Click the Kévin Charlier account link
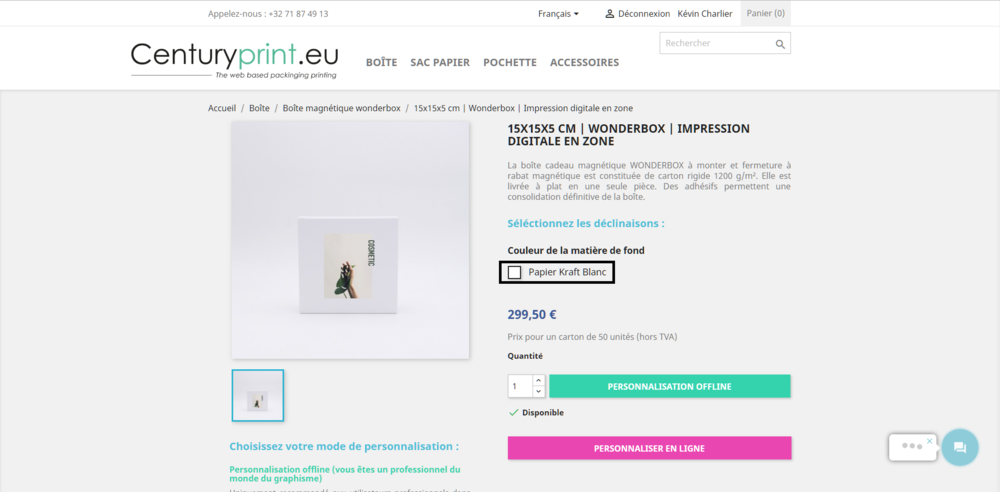 [705, 13]
